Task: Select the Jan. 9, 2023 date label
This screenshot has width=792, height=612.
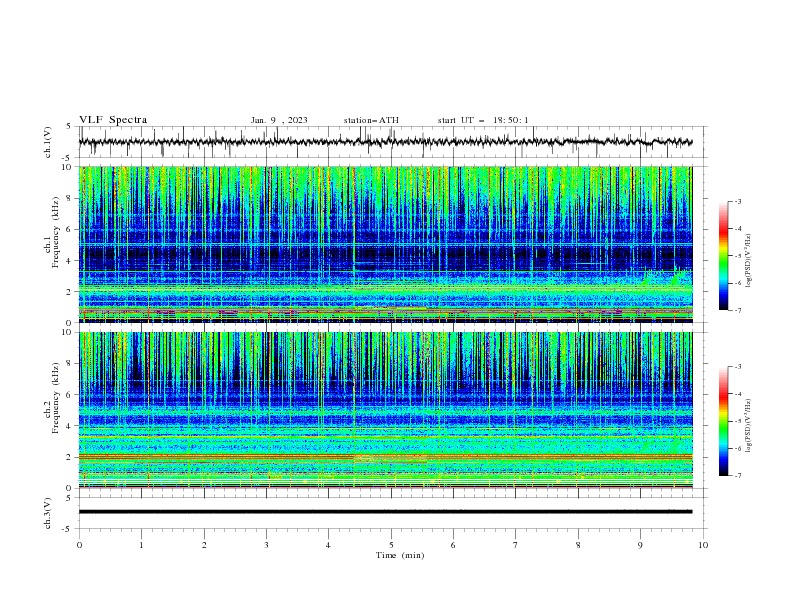Action: [x=279, y=120]
